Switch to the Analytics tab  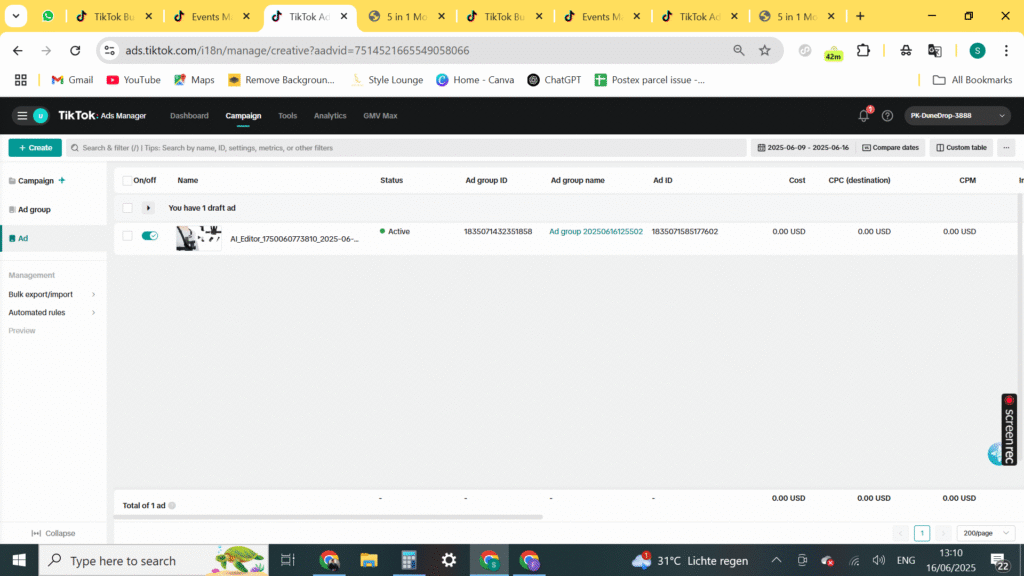(x=330, y=116)
